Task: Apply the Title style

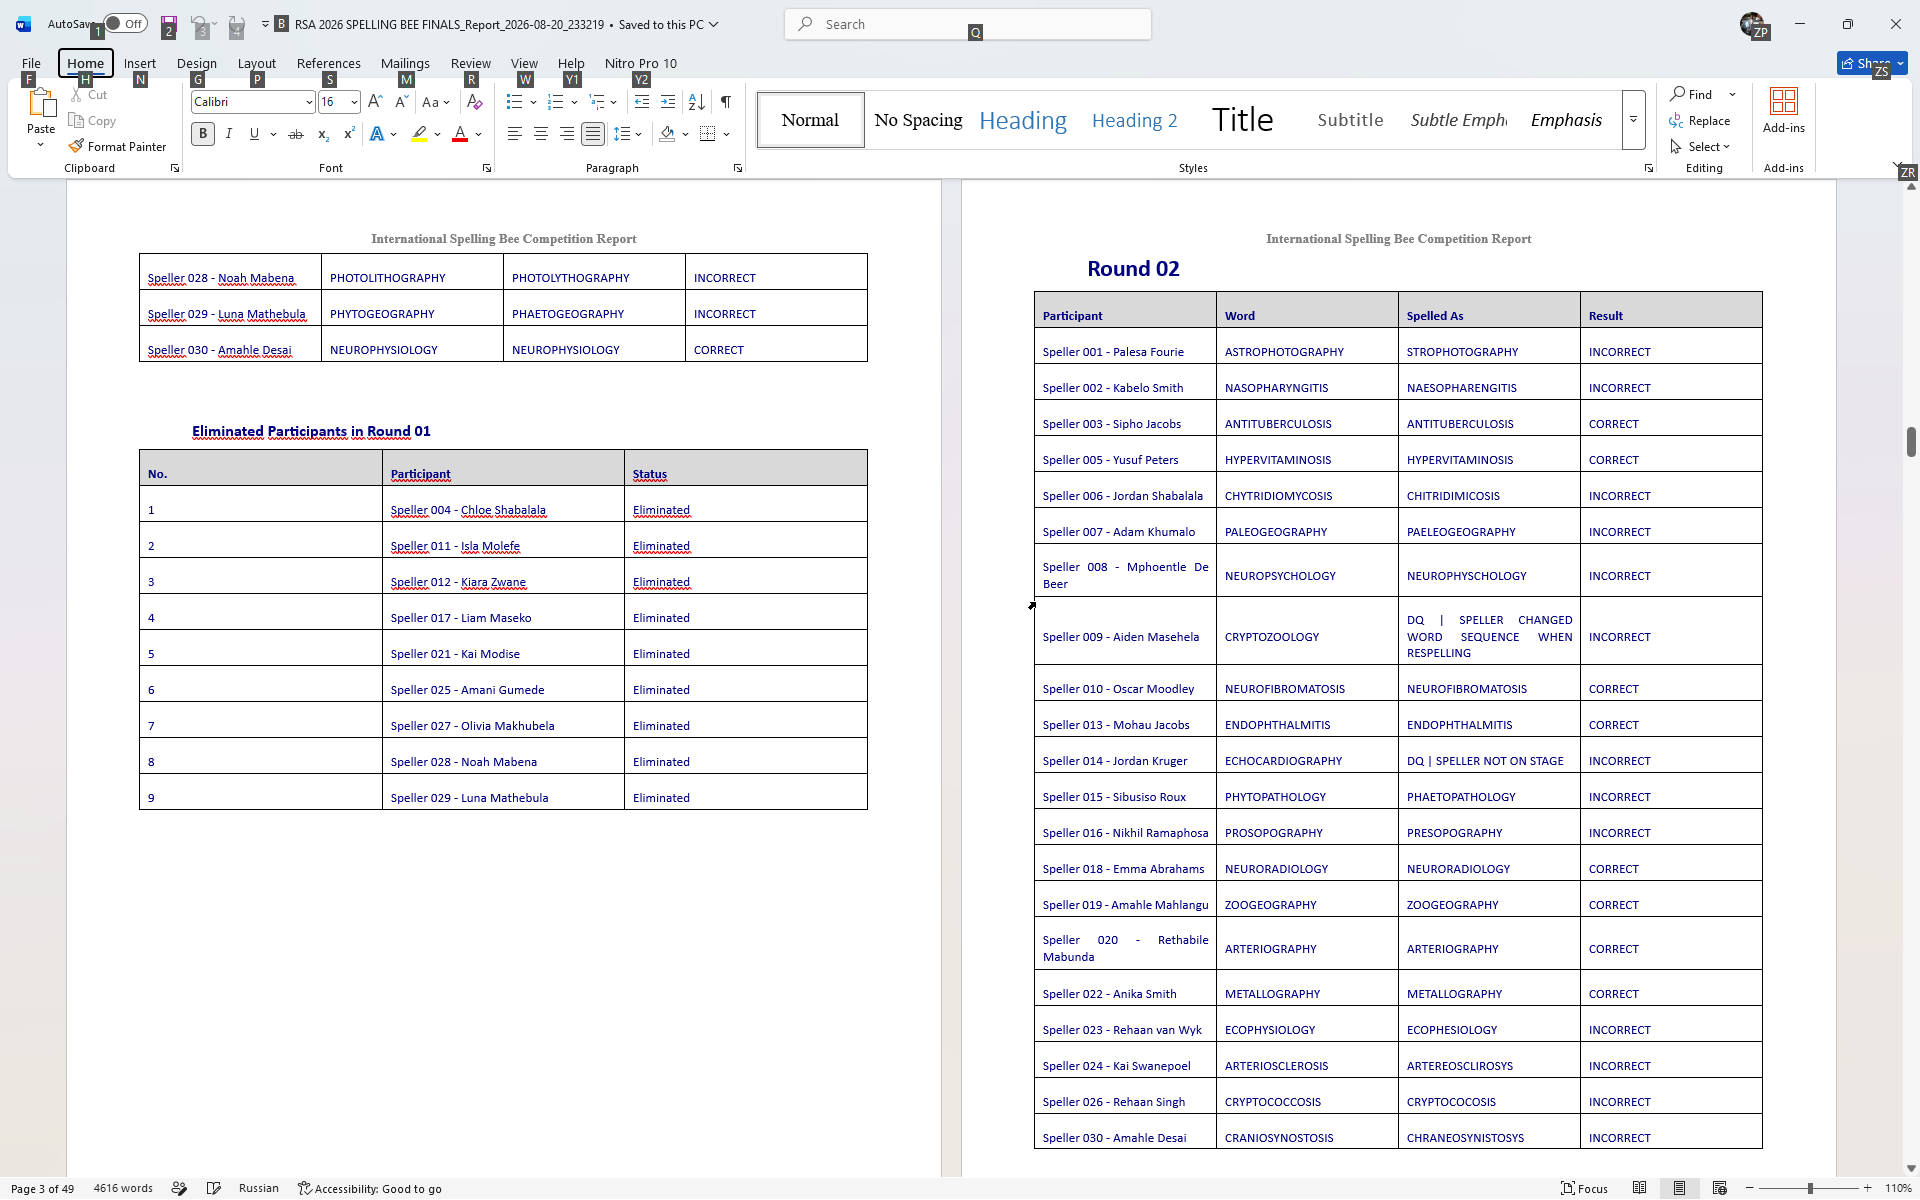Action: (x=1243, y=120)
